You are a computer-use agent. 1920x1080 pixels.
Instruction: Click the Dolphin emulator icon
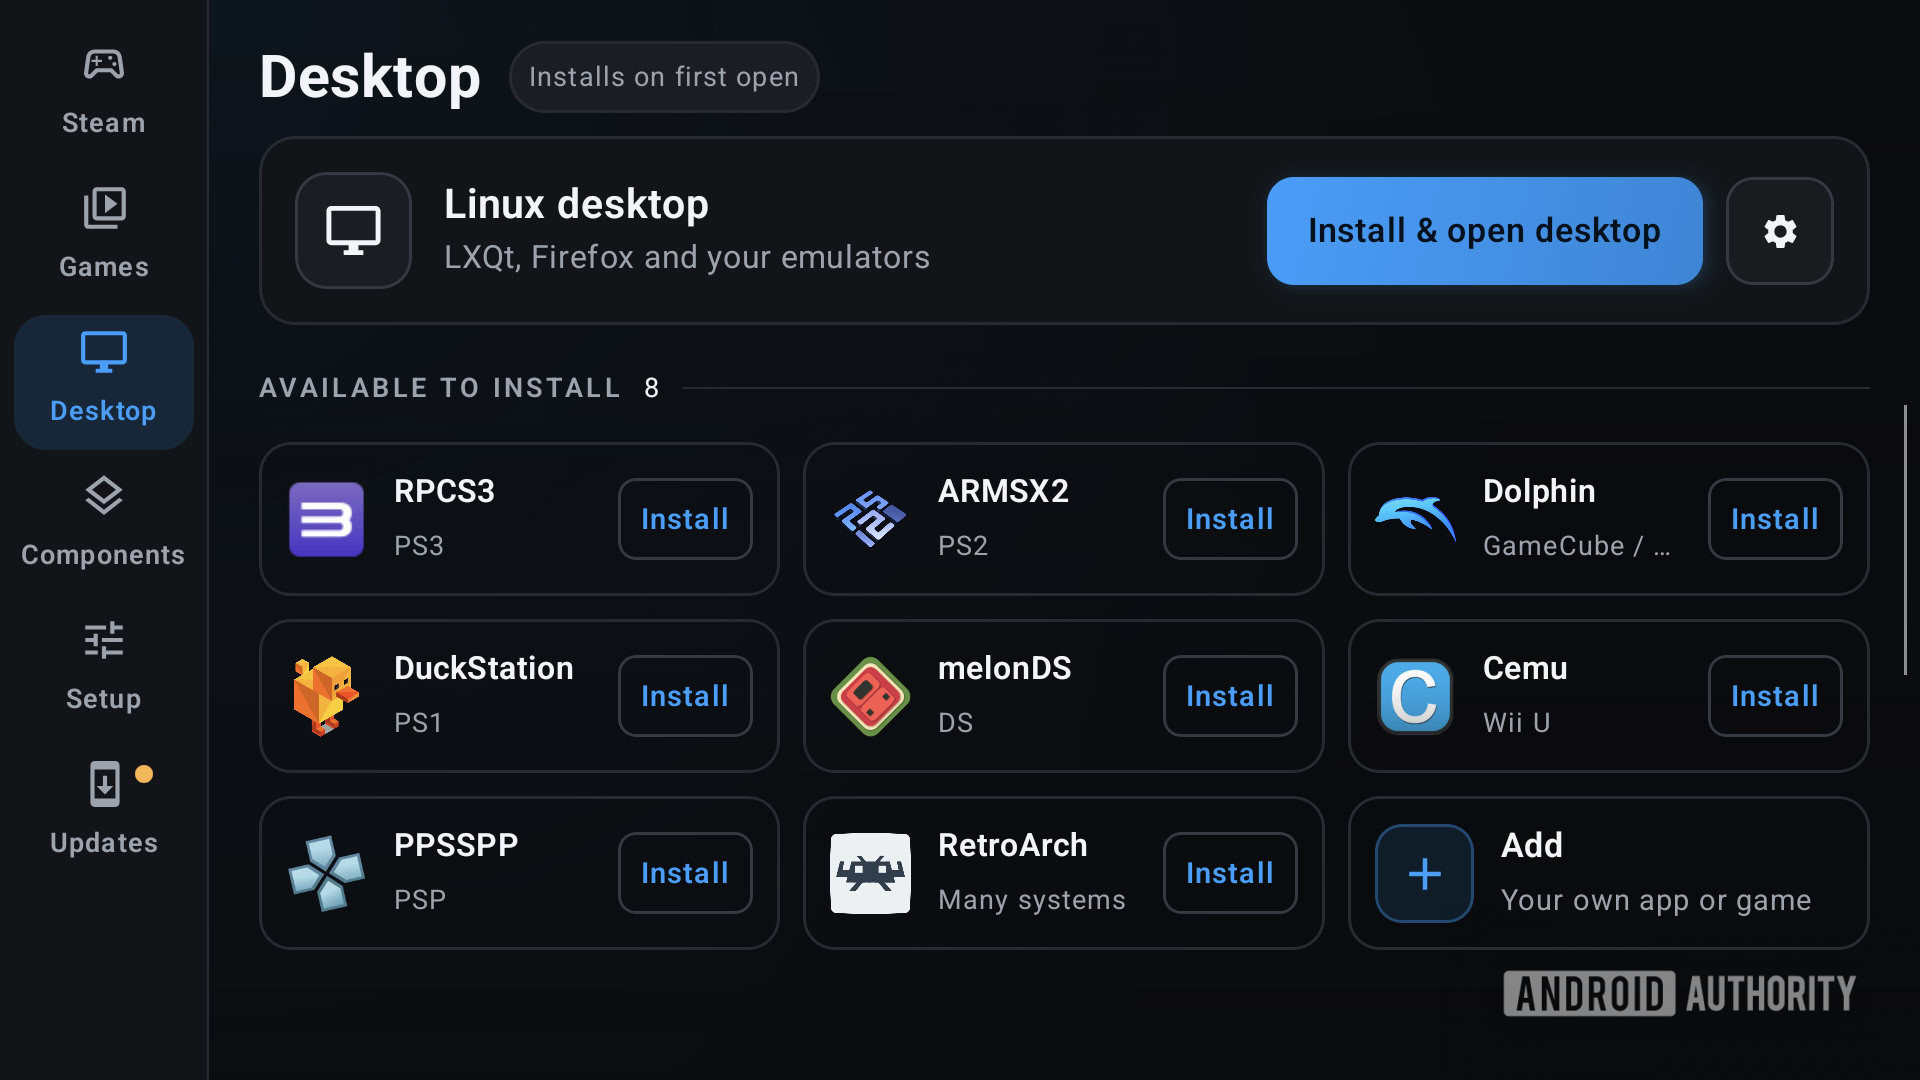pyautogui.click(x=1415, y=519)
